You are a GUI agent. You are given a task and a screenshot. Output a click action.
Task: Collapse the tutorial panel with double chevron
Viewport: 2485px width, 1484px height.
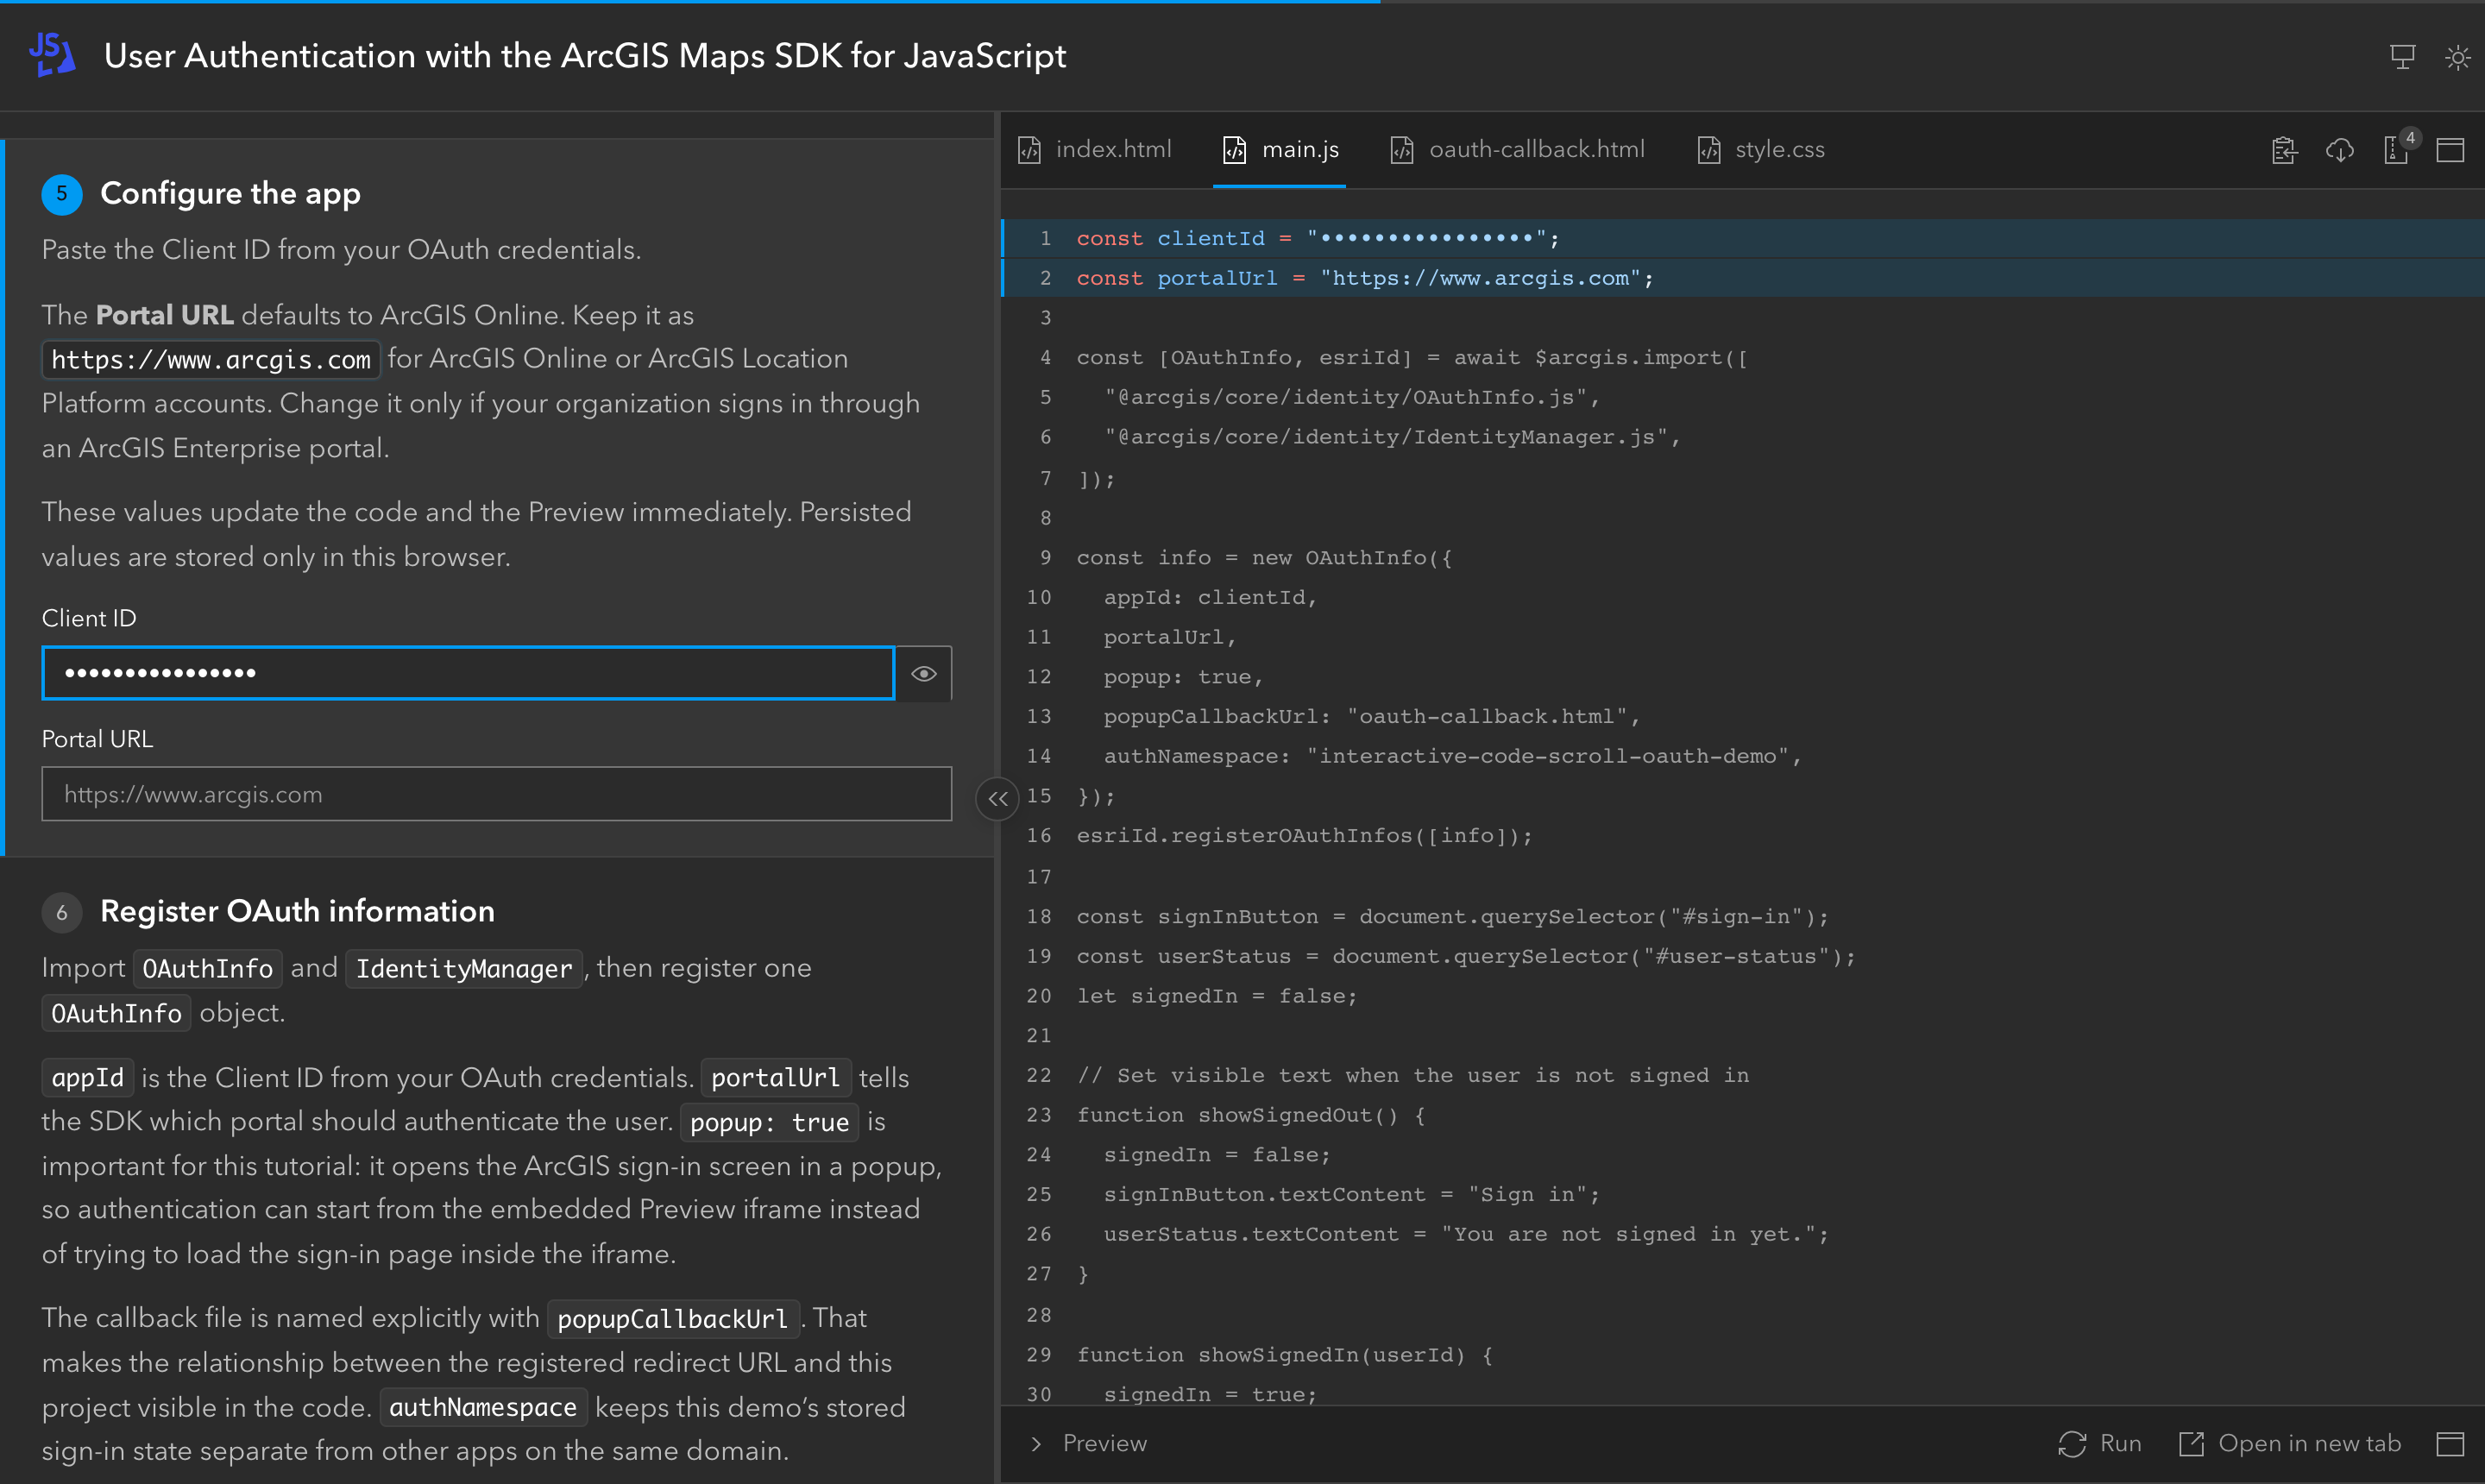(997, 798)
